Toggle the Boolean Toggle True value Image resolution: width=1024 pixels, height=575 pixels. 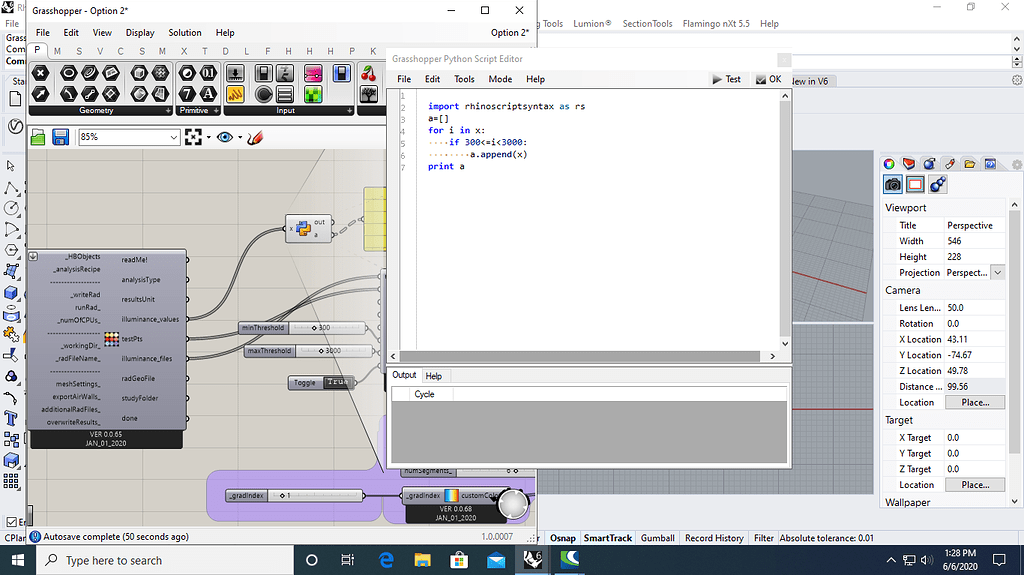pos(338,382)
